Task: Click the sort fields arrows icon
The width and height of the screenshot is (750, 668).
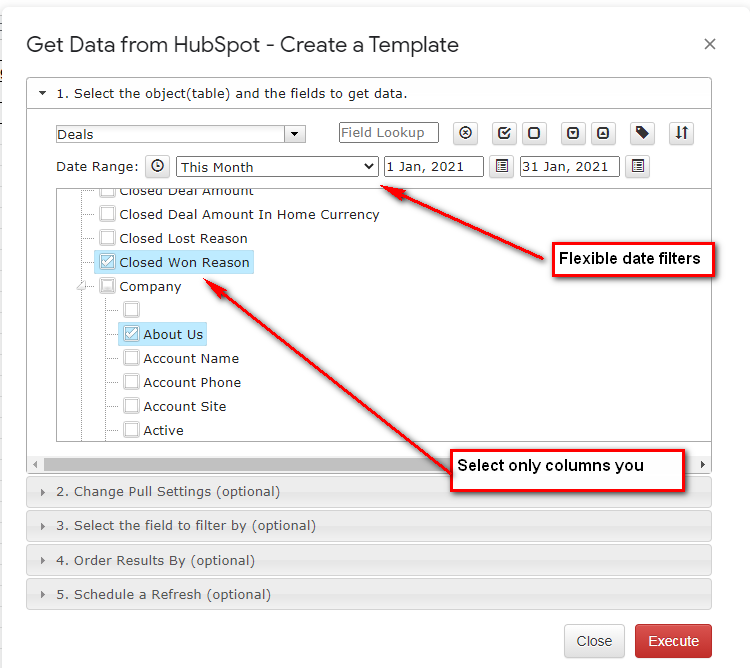Action: pos(681,133)
